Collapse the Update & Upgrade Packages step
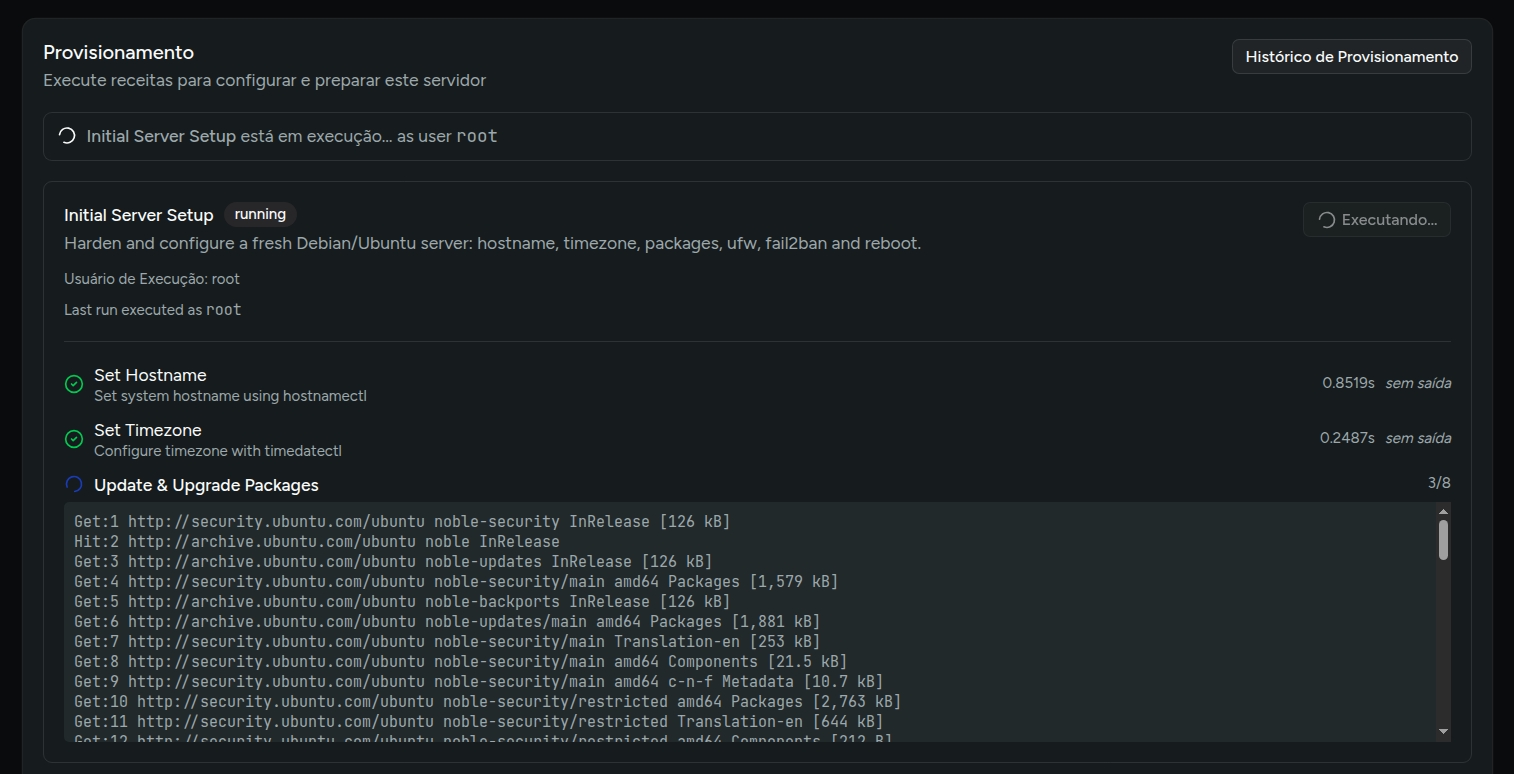Screen dimensions: 1514x774 [206, 486]
